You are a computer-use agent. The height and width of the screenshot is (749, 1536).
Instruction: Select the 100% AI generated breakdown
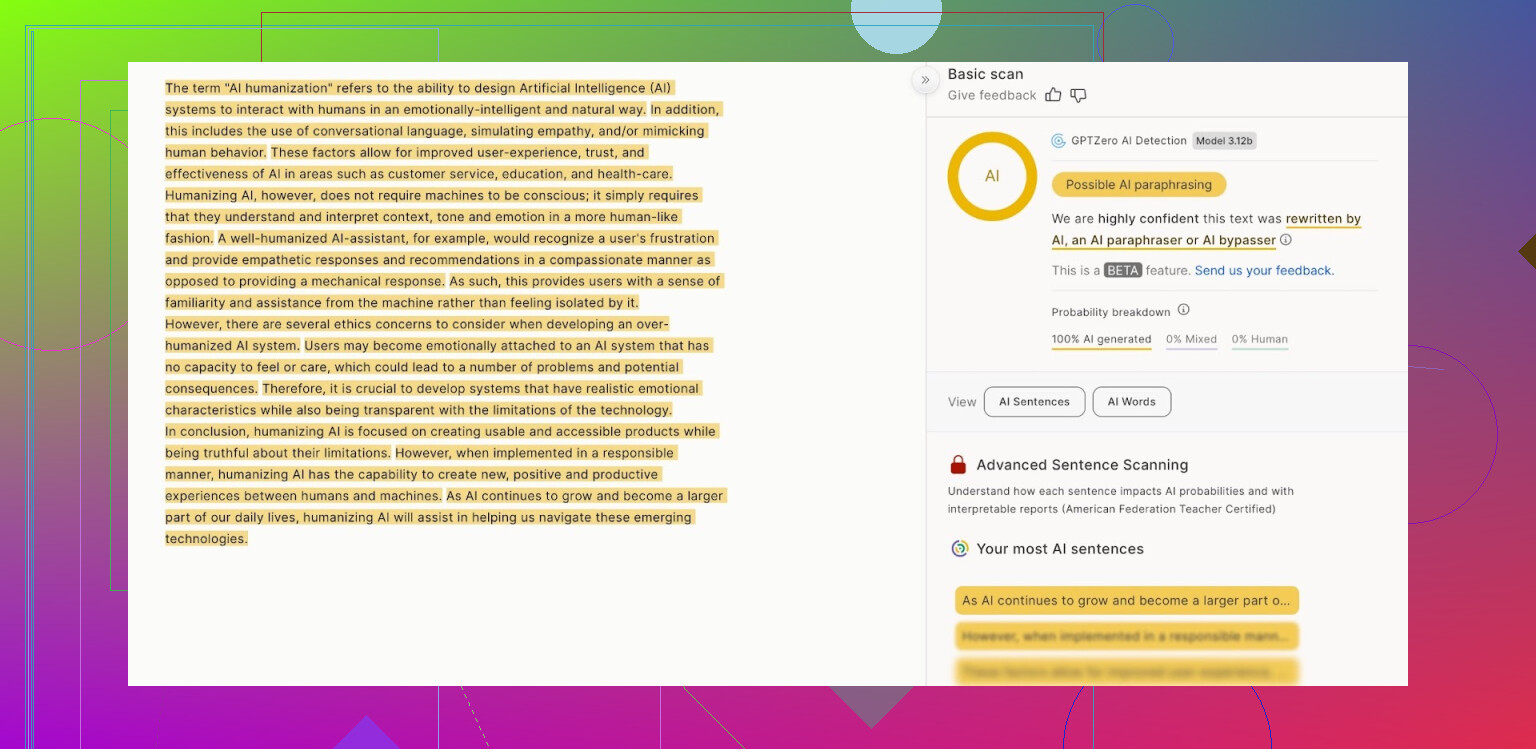1101,340
